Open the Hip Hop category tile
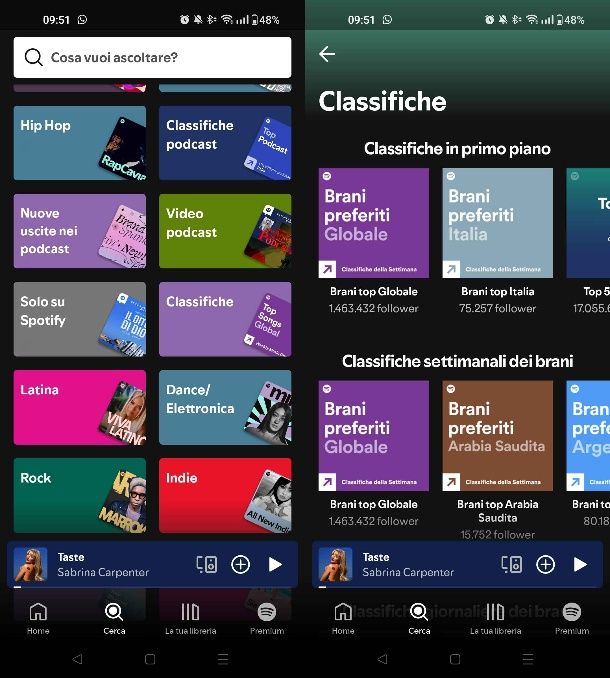Screen dimensions: 610x678 [80, 143]
